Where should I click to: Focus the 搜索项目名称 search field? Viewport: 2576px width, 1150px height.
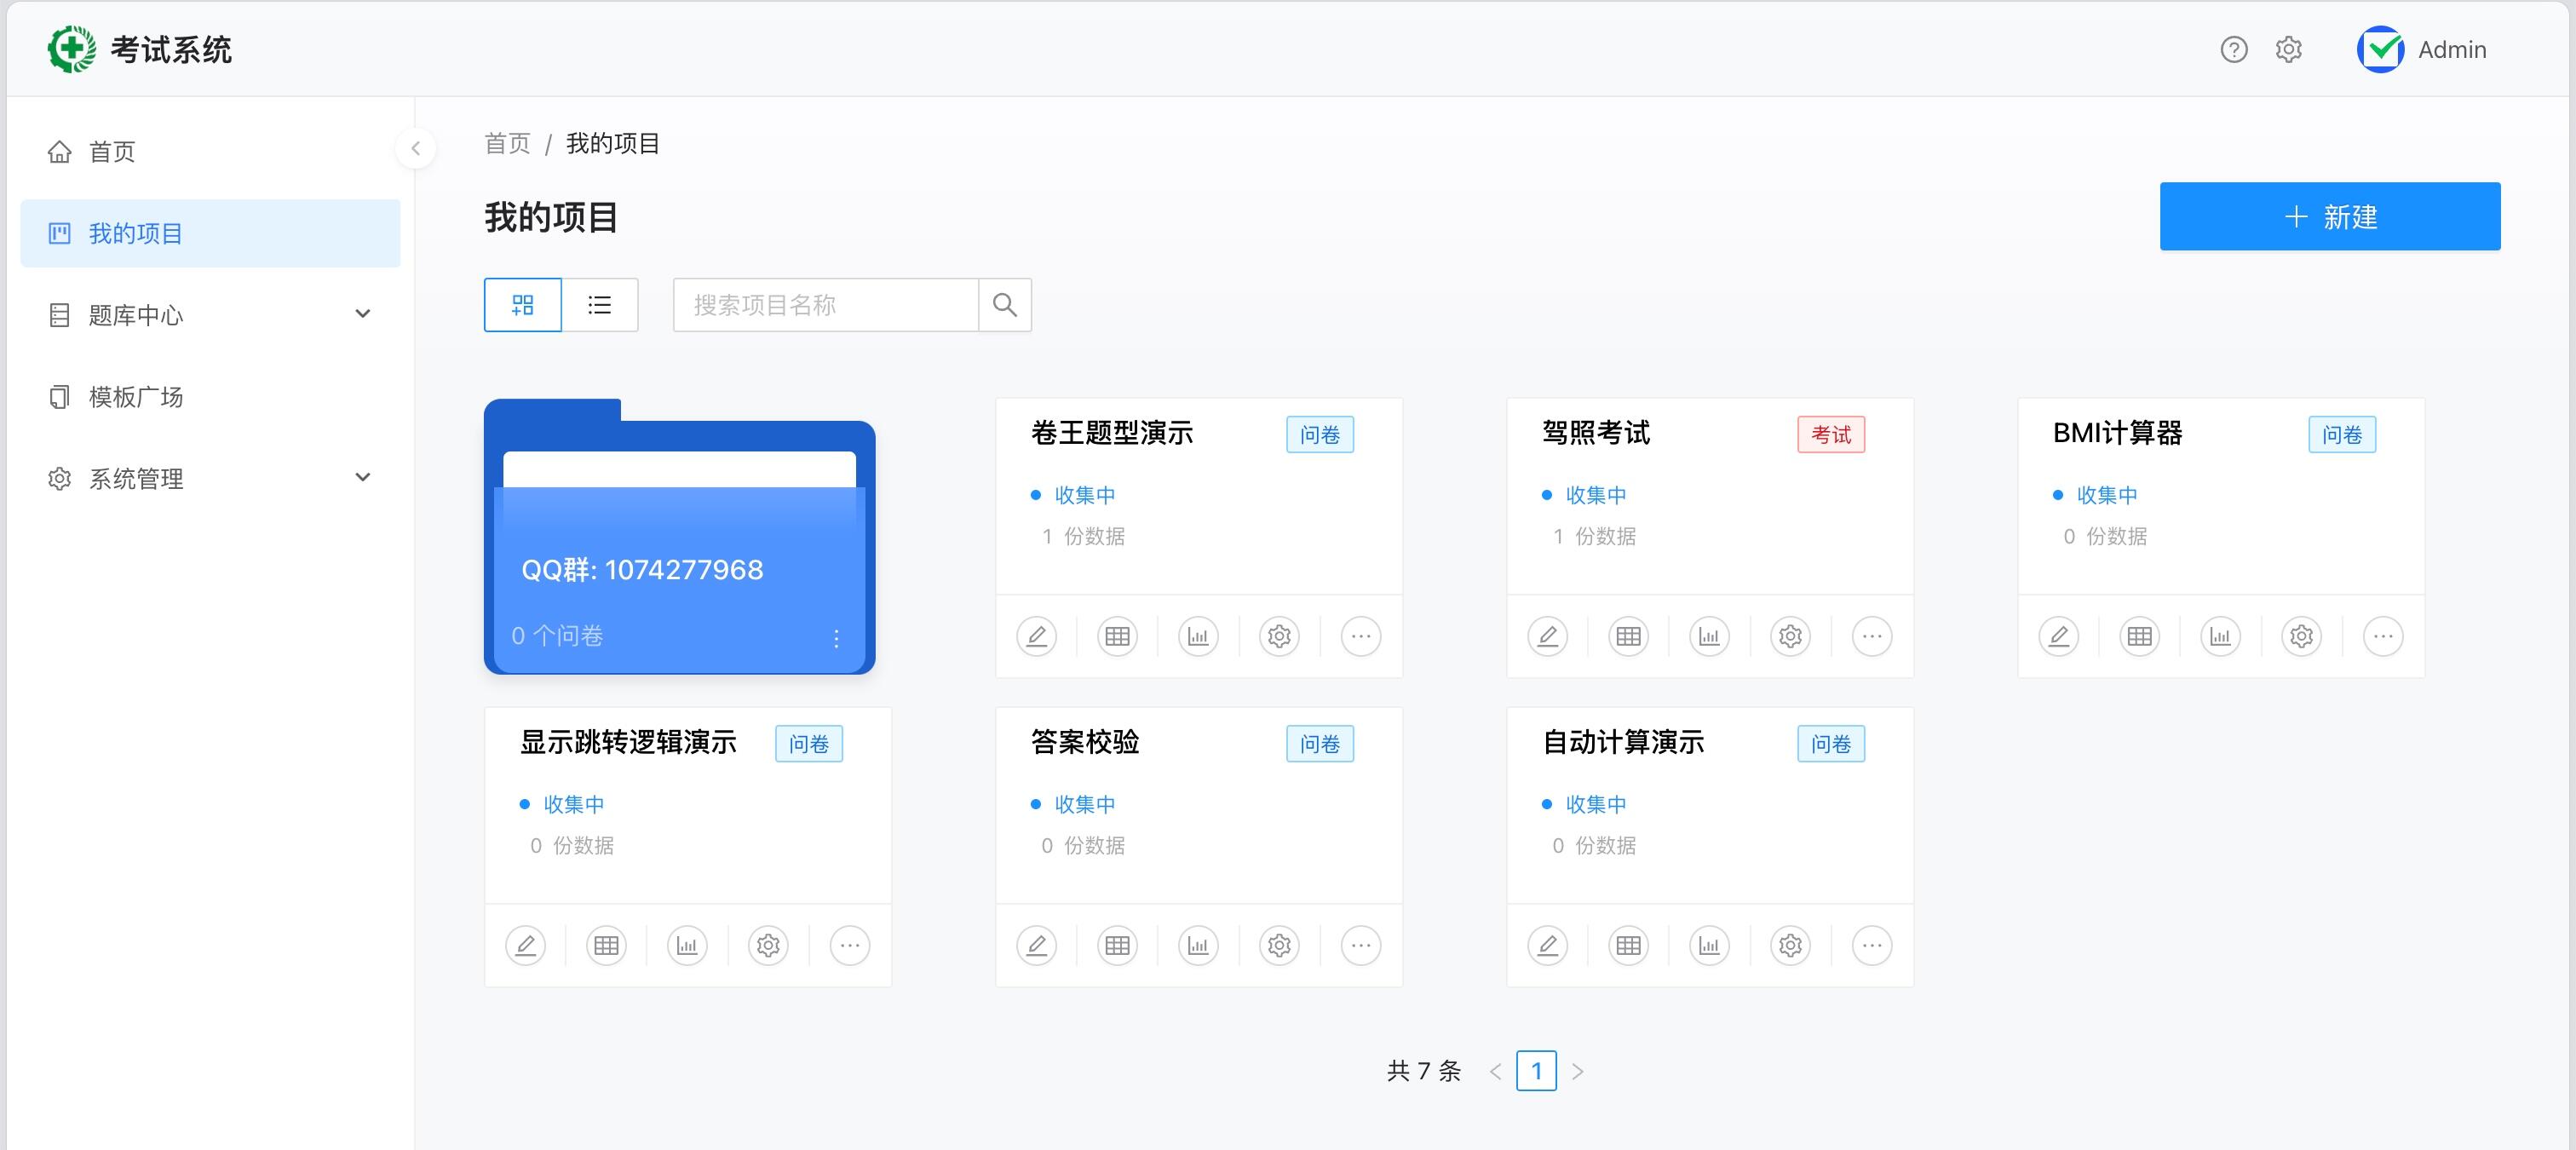click(826, 305)
